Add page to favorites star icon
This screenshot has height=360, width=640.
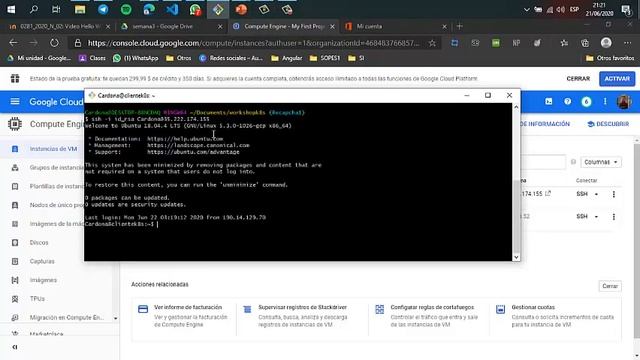[x=432, y=43]
